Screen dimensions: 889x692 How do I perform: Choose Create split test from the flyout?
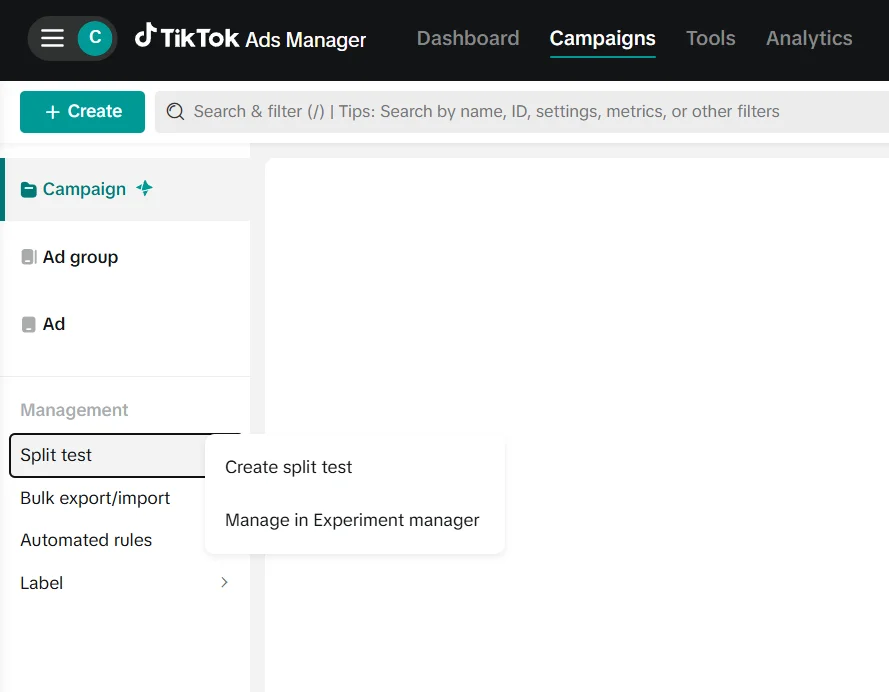289,467
